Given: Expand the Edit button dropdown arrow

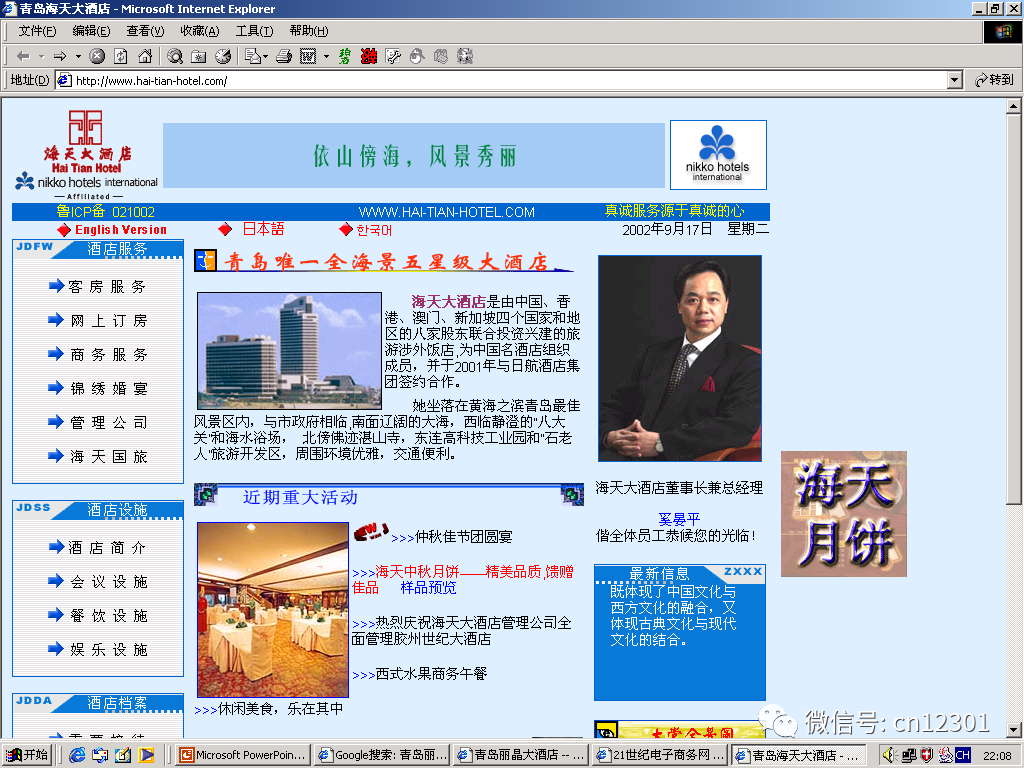Looking at the screenshot, I should [326, 57].
